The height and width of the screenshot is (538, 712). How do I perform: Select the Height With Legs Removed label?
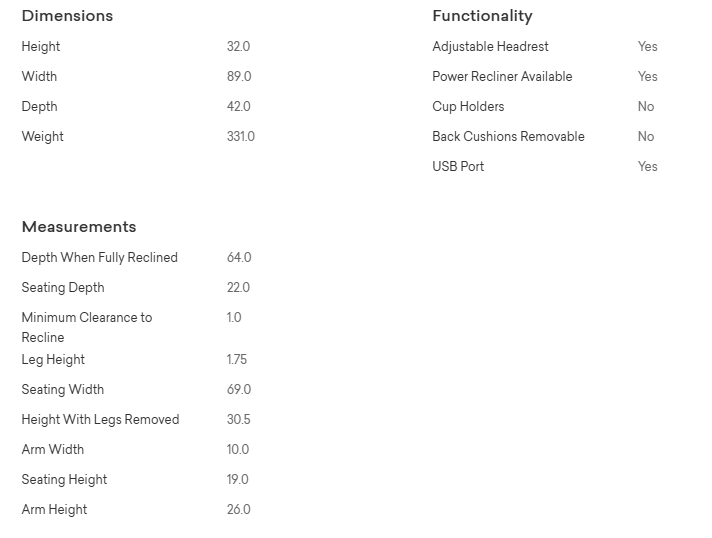101,420
